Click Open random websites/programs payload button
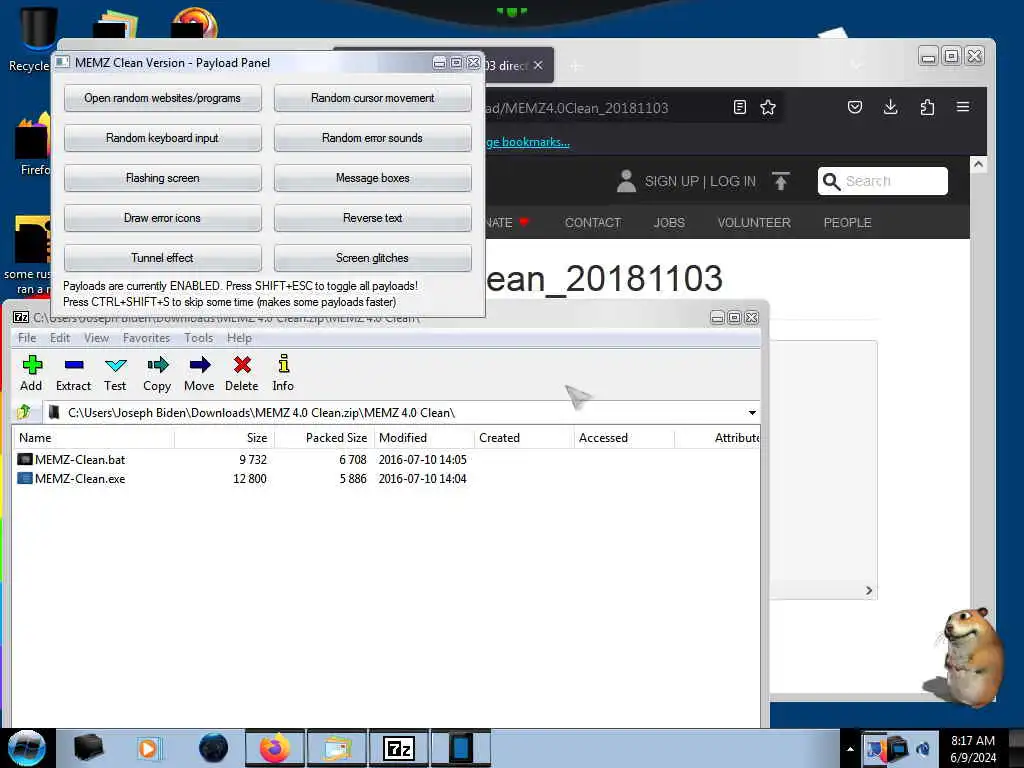 click(163, 98)
